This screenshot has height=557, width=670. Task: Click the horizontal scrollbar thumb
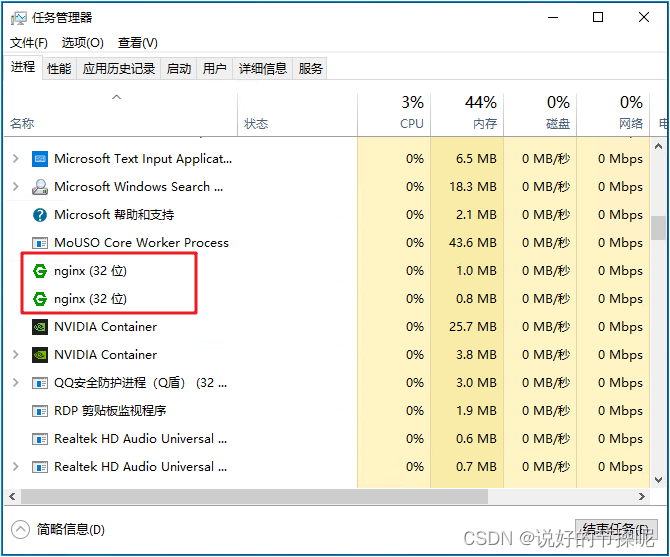(x=255, y=497)
